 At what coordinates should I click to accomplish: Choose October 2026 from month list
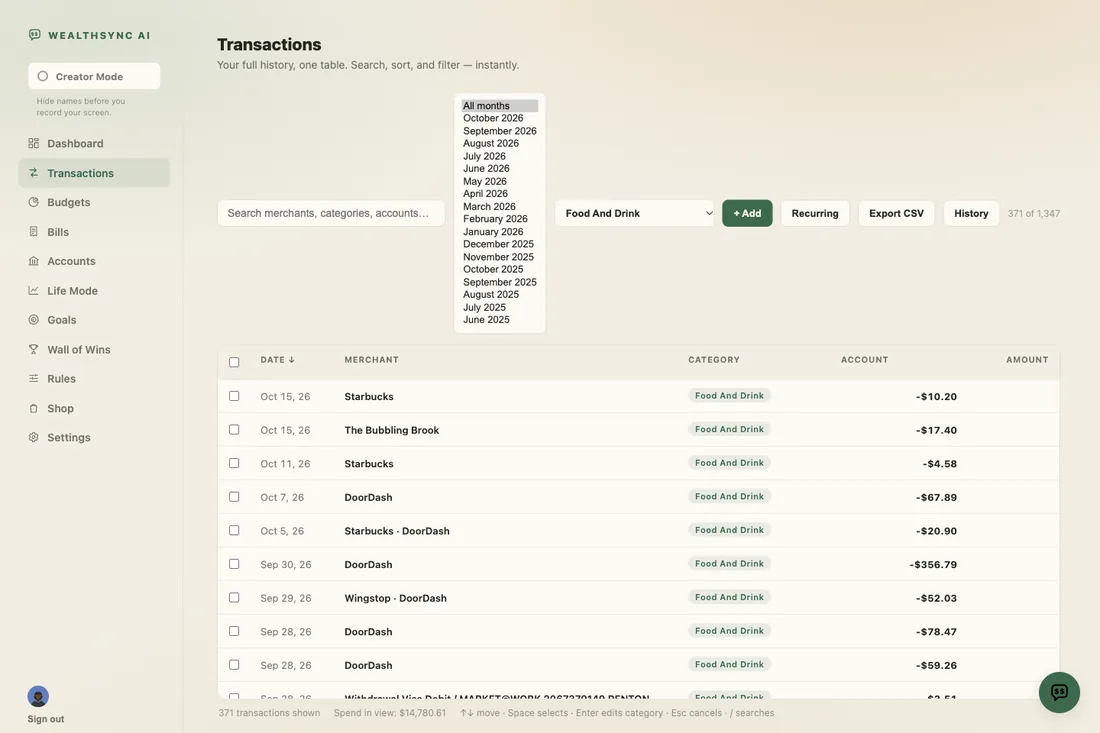click(x=499, y=118)
